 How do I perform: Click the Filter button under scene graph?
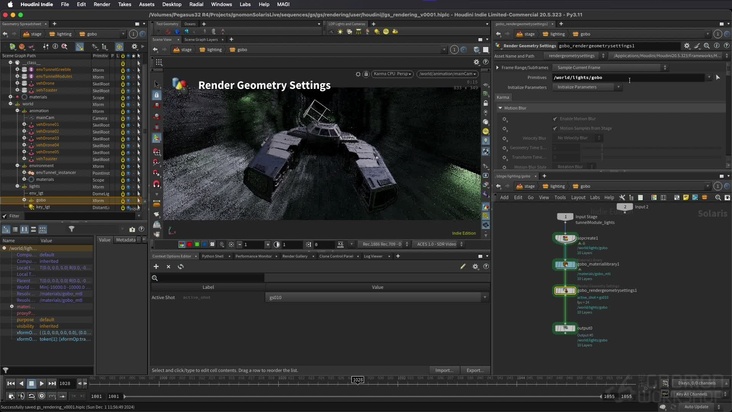pos(11,216)
